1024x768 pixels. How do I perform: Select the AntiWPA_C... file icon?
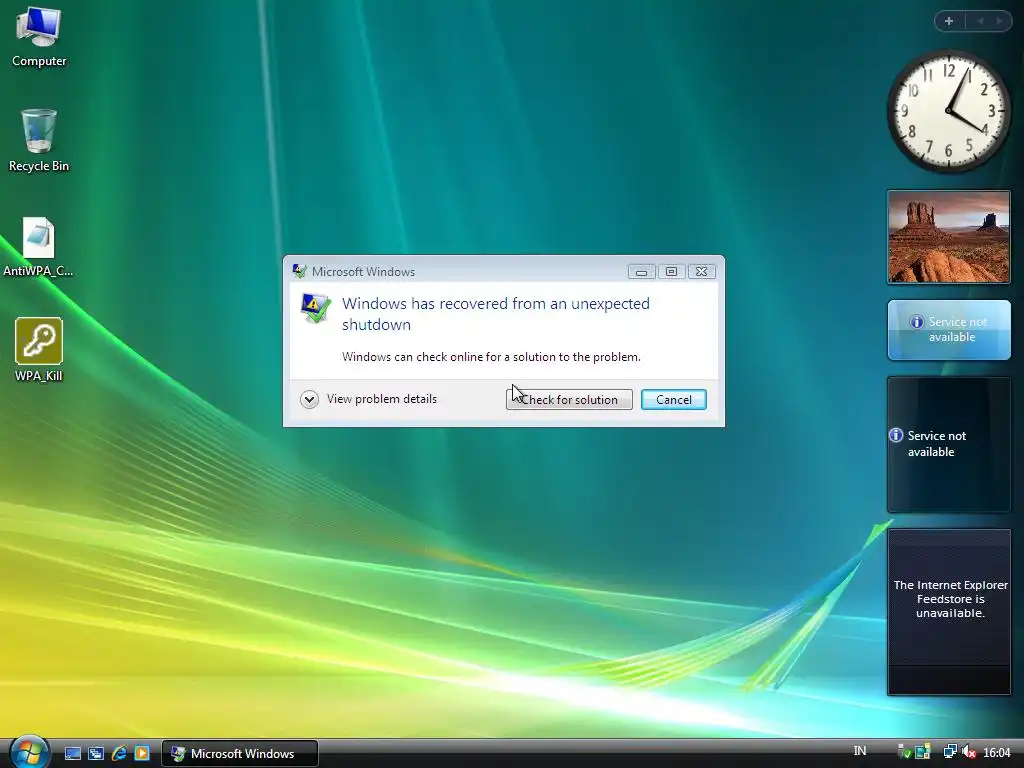pyautogui.click(x=39, y=246)
